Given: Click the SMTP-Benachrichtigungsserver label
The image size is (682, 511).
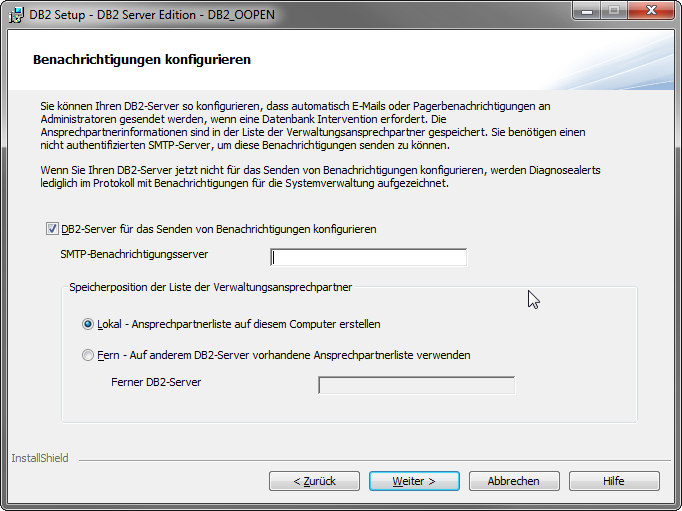Looking at the screenshot, I should pos(134,254).
